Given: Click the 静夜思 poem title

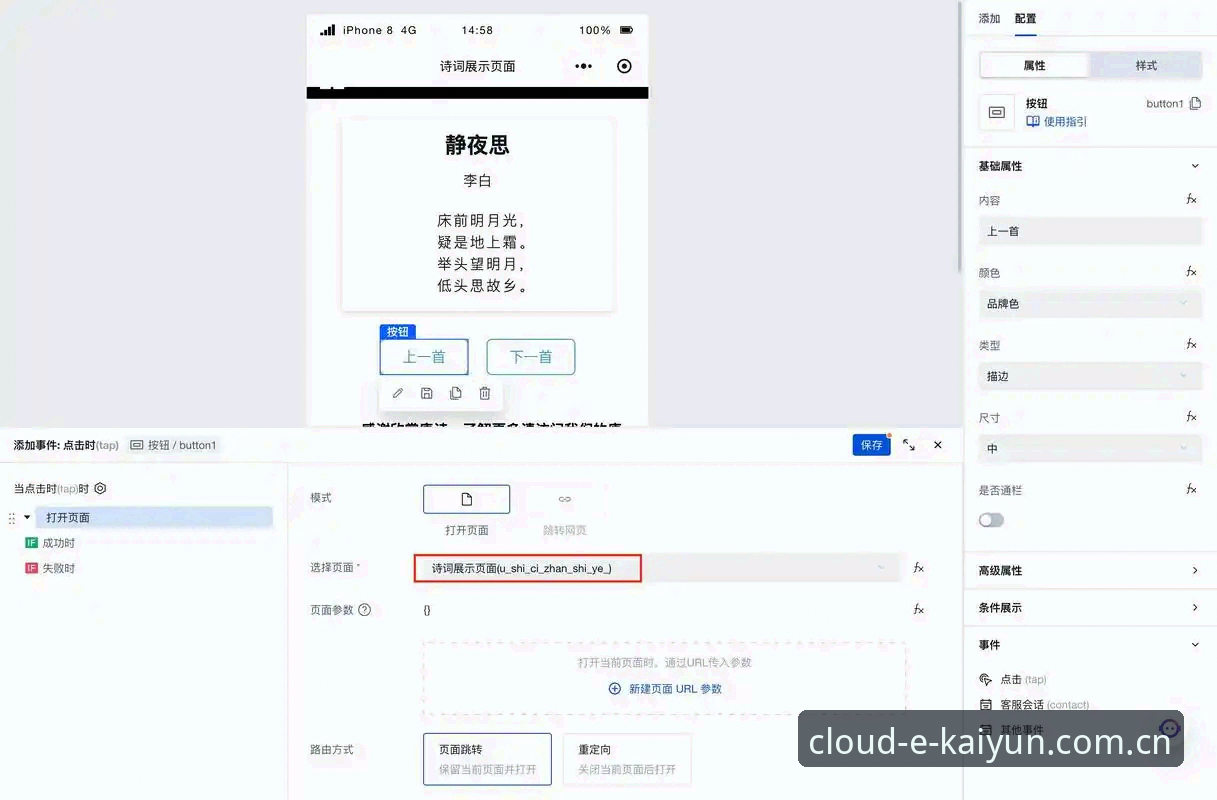Looking at the screenshot, I should pyautogui.click(x=477, y=146).
